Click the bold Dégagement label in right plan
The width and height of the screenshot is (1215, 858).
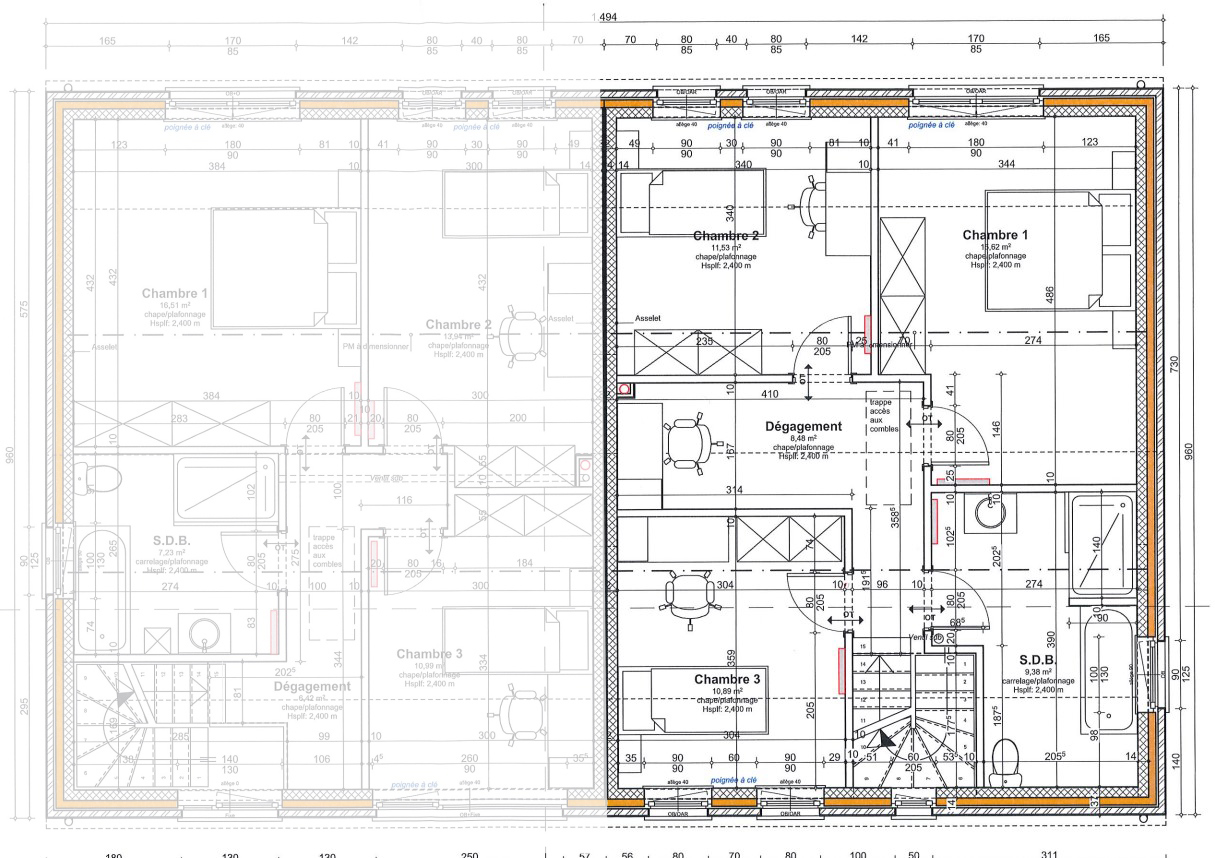pyautogui.click(x=806, y=425)
